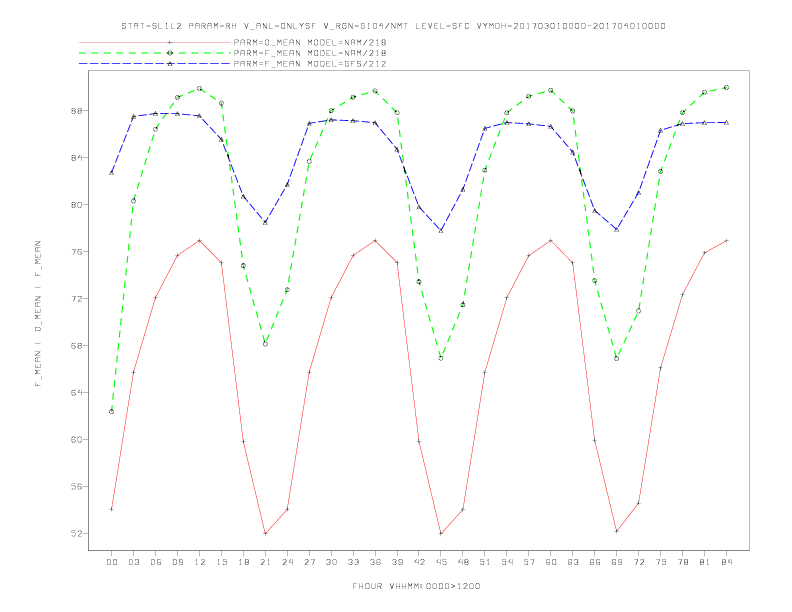Select legend text 'PARM=F_MEAN MODEL=NAM/218'
The image size is (792, 612).
pyautogui.click(x=310, y=53)
